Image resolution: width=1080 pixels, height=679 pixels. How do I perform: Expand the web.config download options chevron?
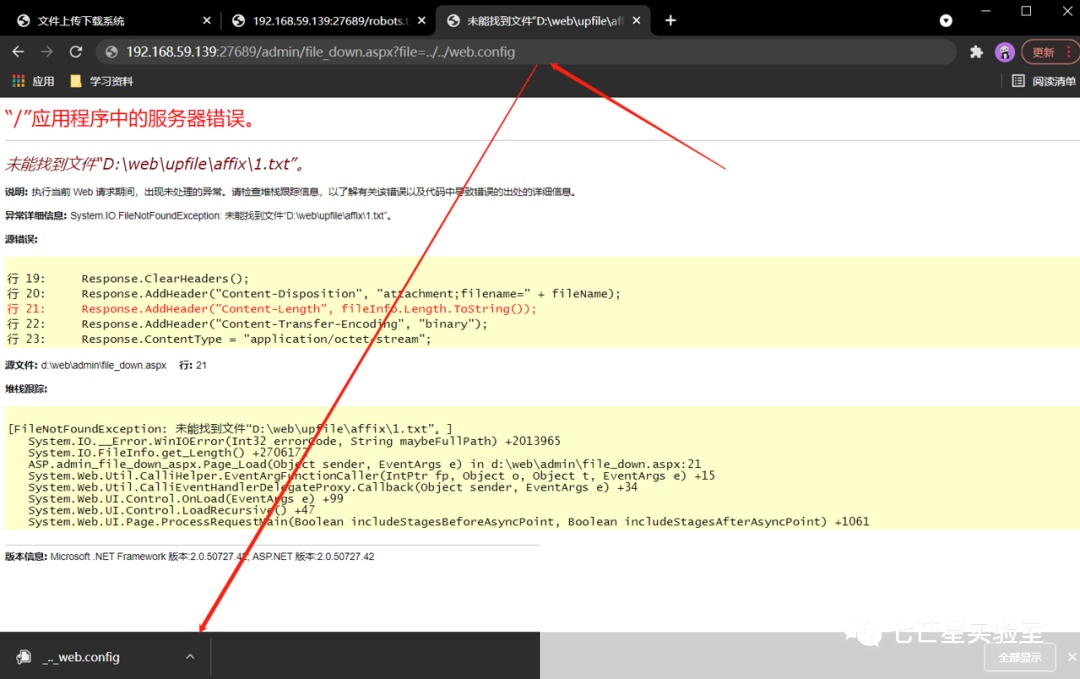[190, 657]
